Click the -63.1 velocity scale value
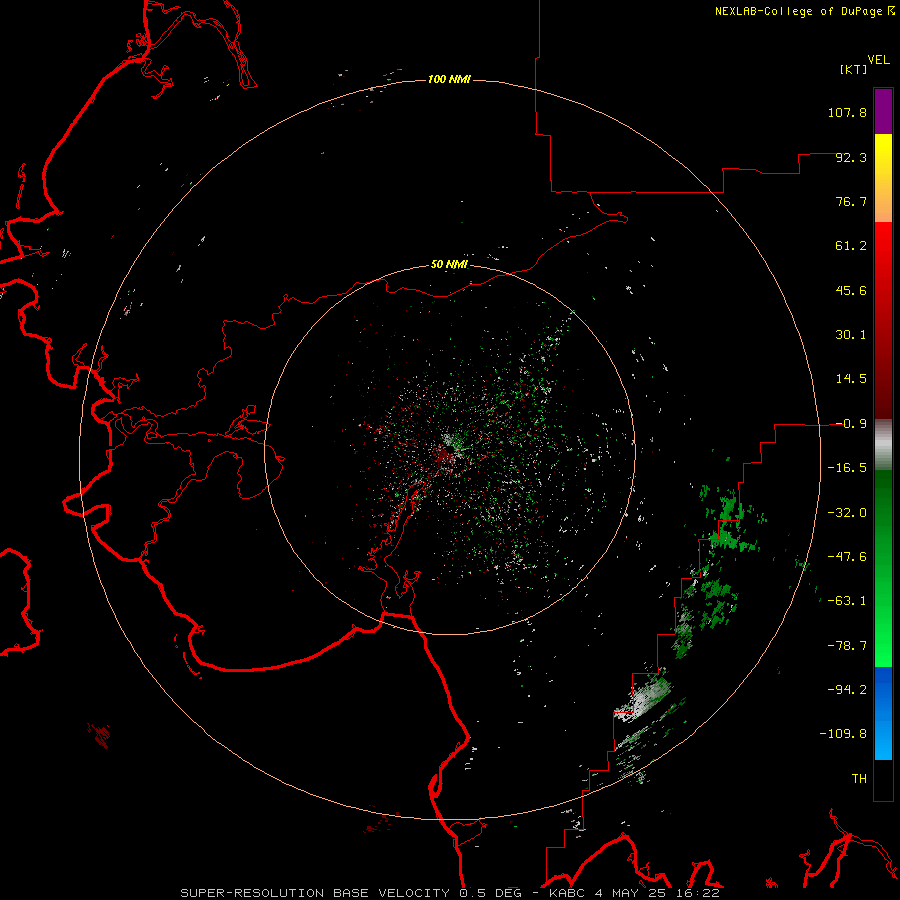Viewport: 900px width, 900px height. click(847, 601)
